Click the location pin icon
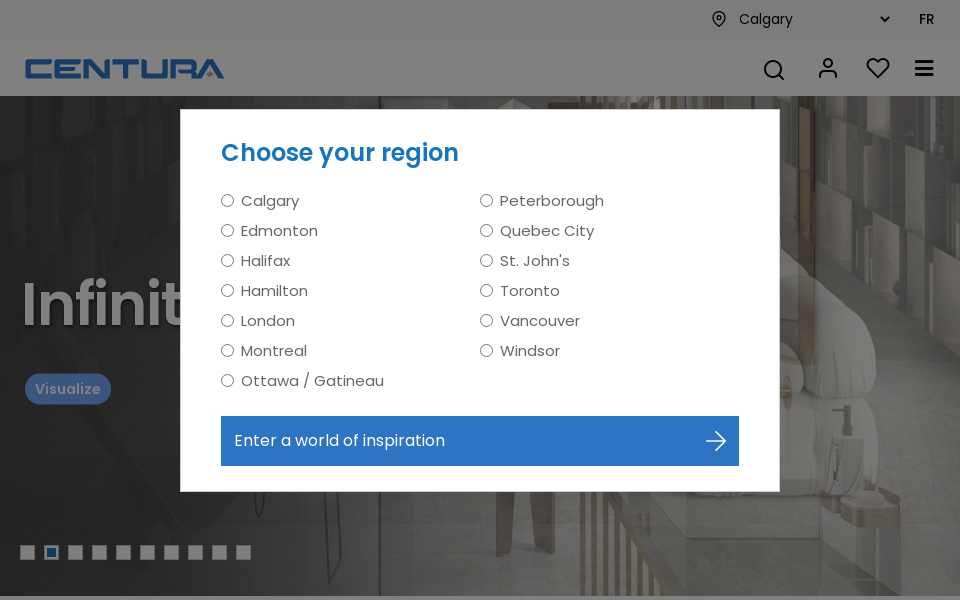Screen dimensions: 960x600 [x=718, y=19]
